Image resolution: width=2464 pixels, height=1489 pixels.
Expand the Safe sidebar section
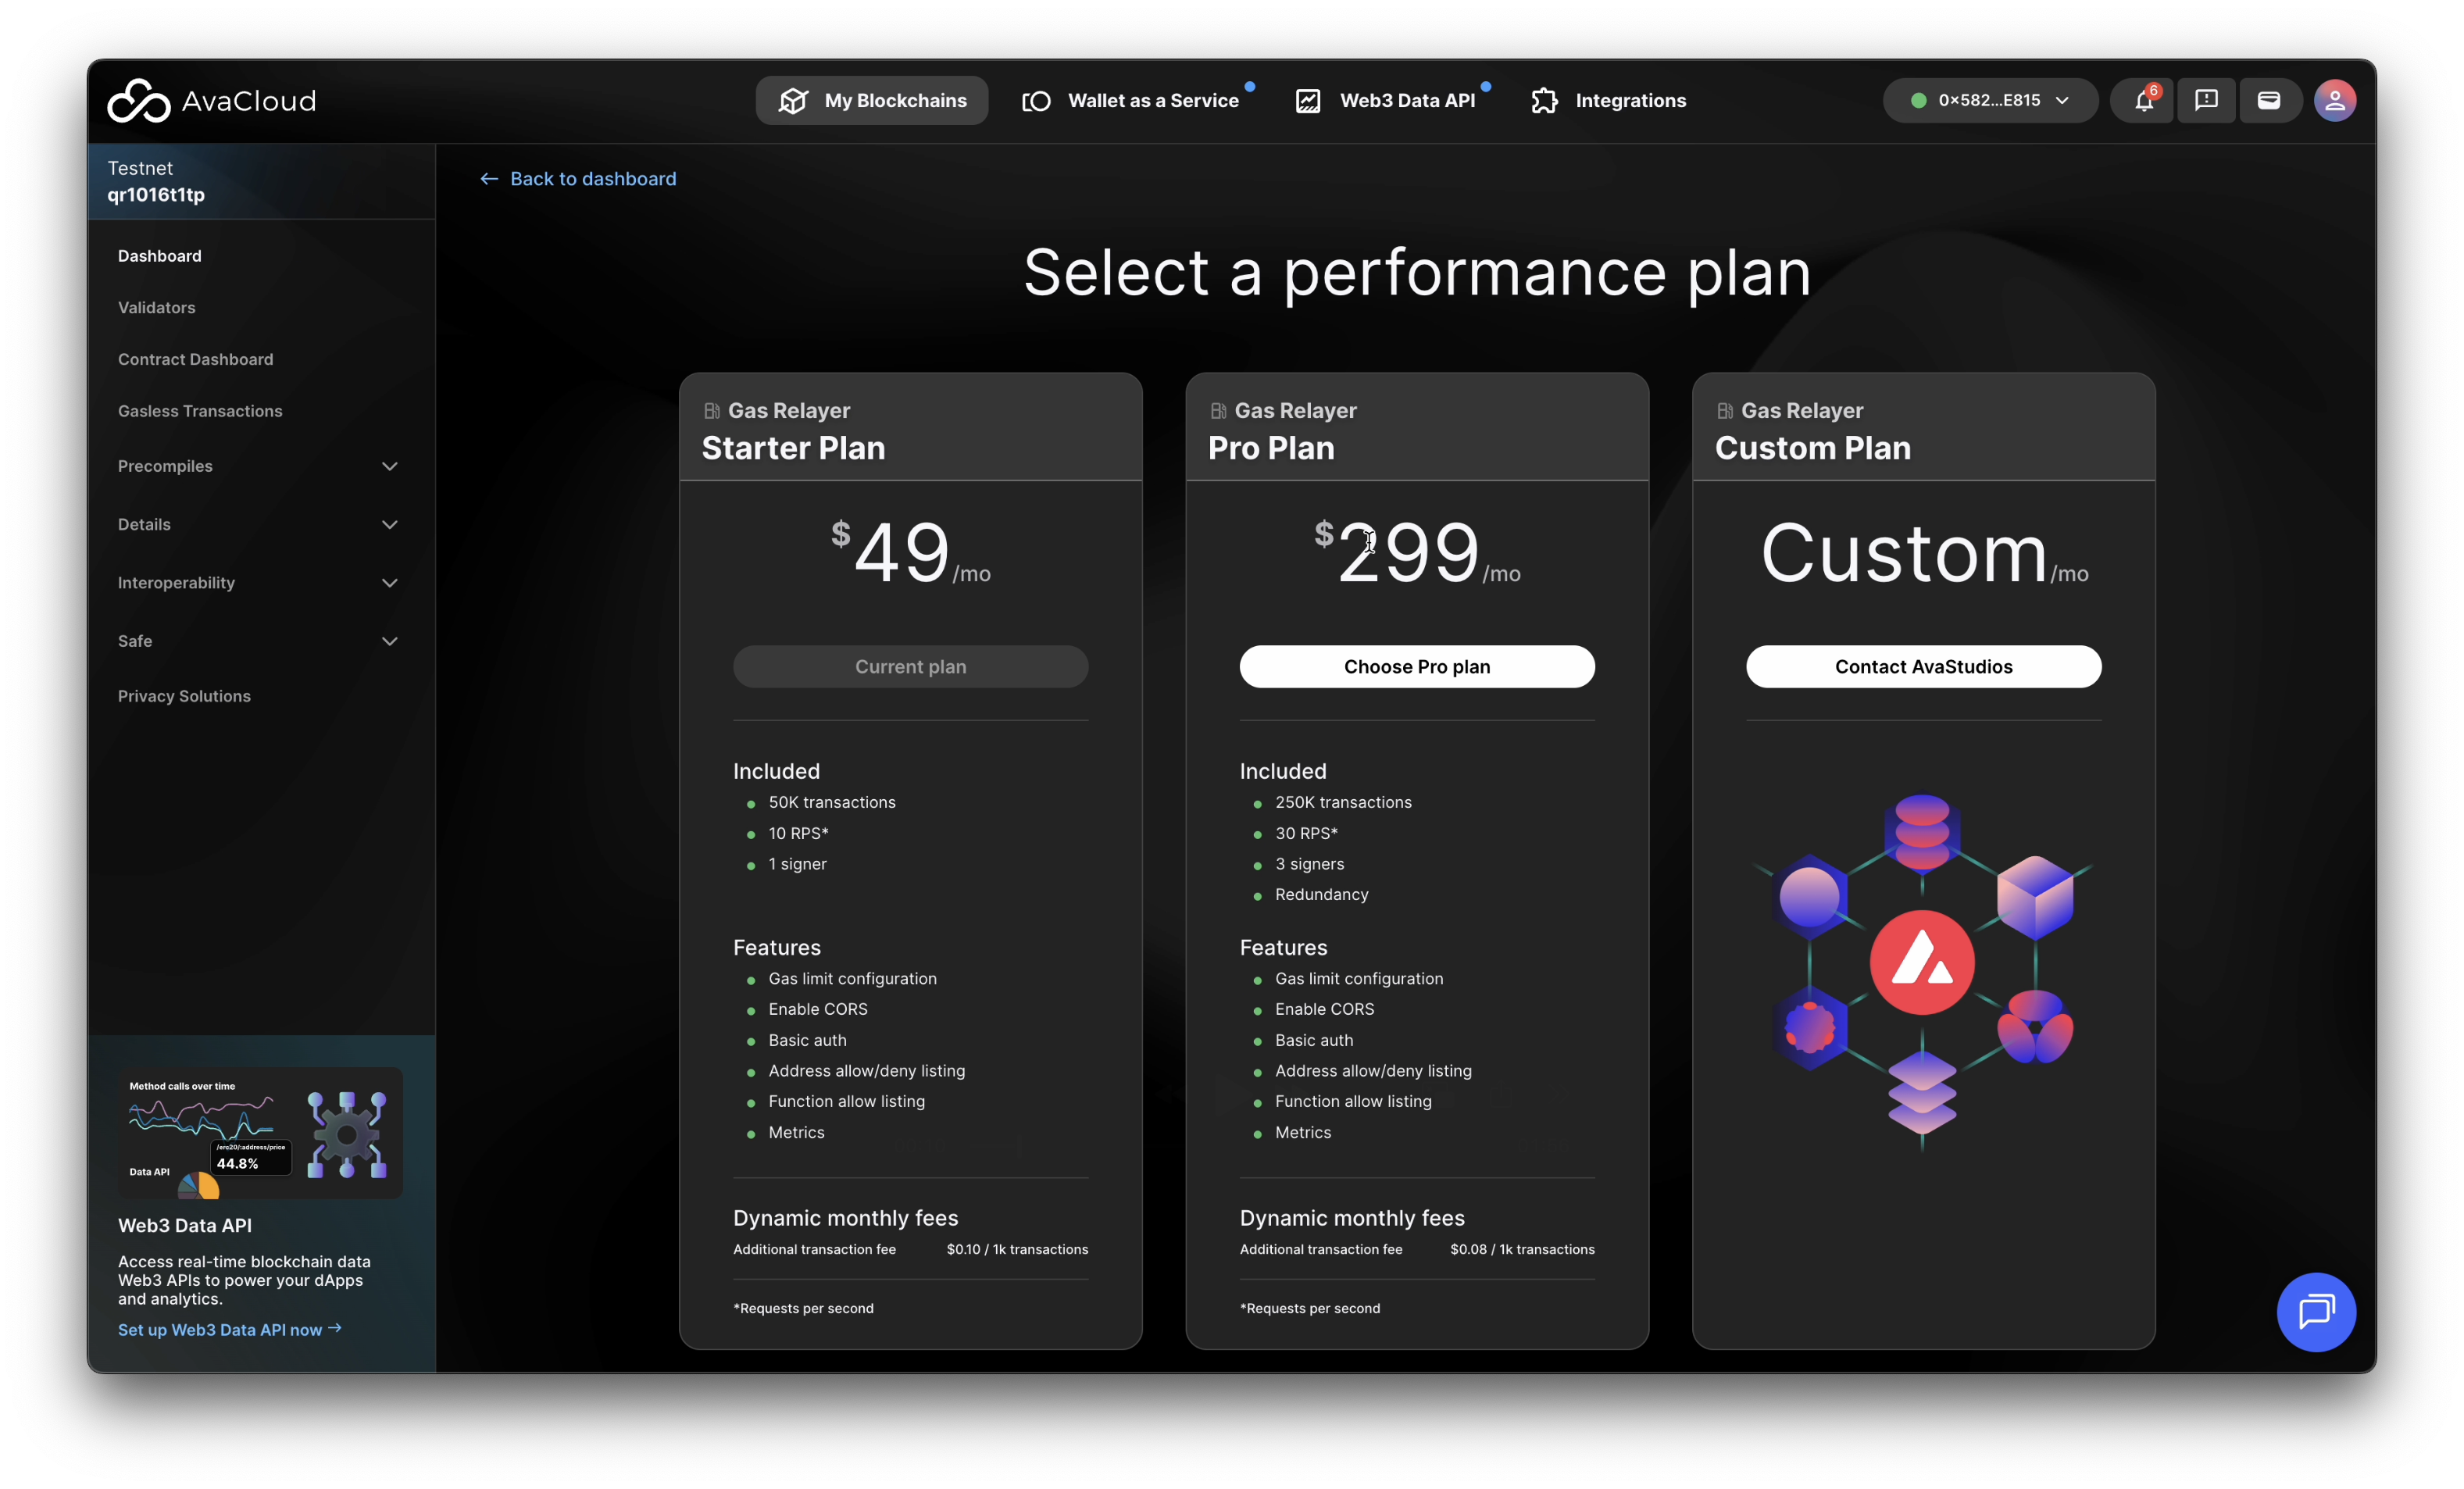point(390,641)
